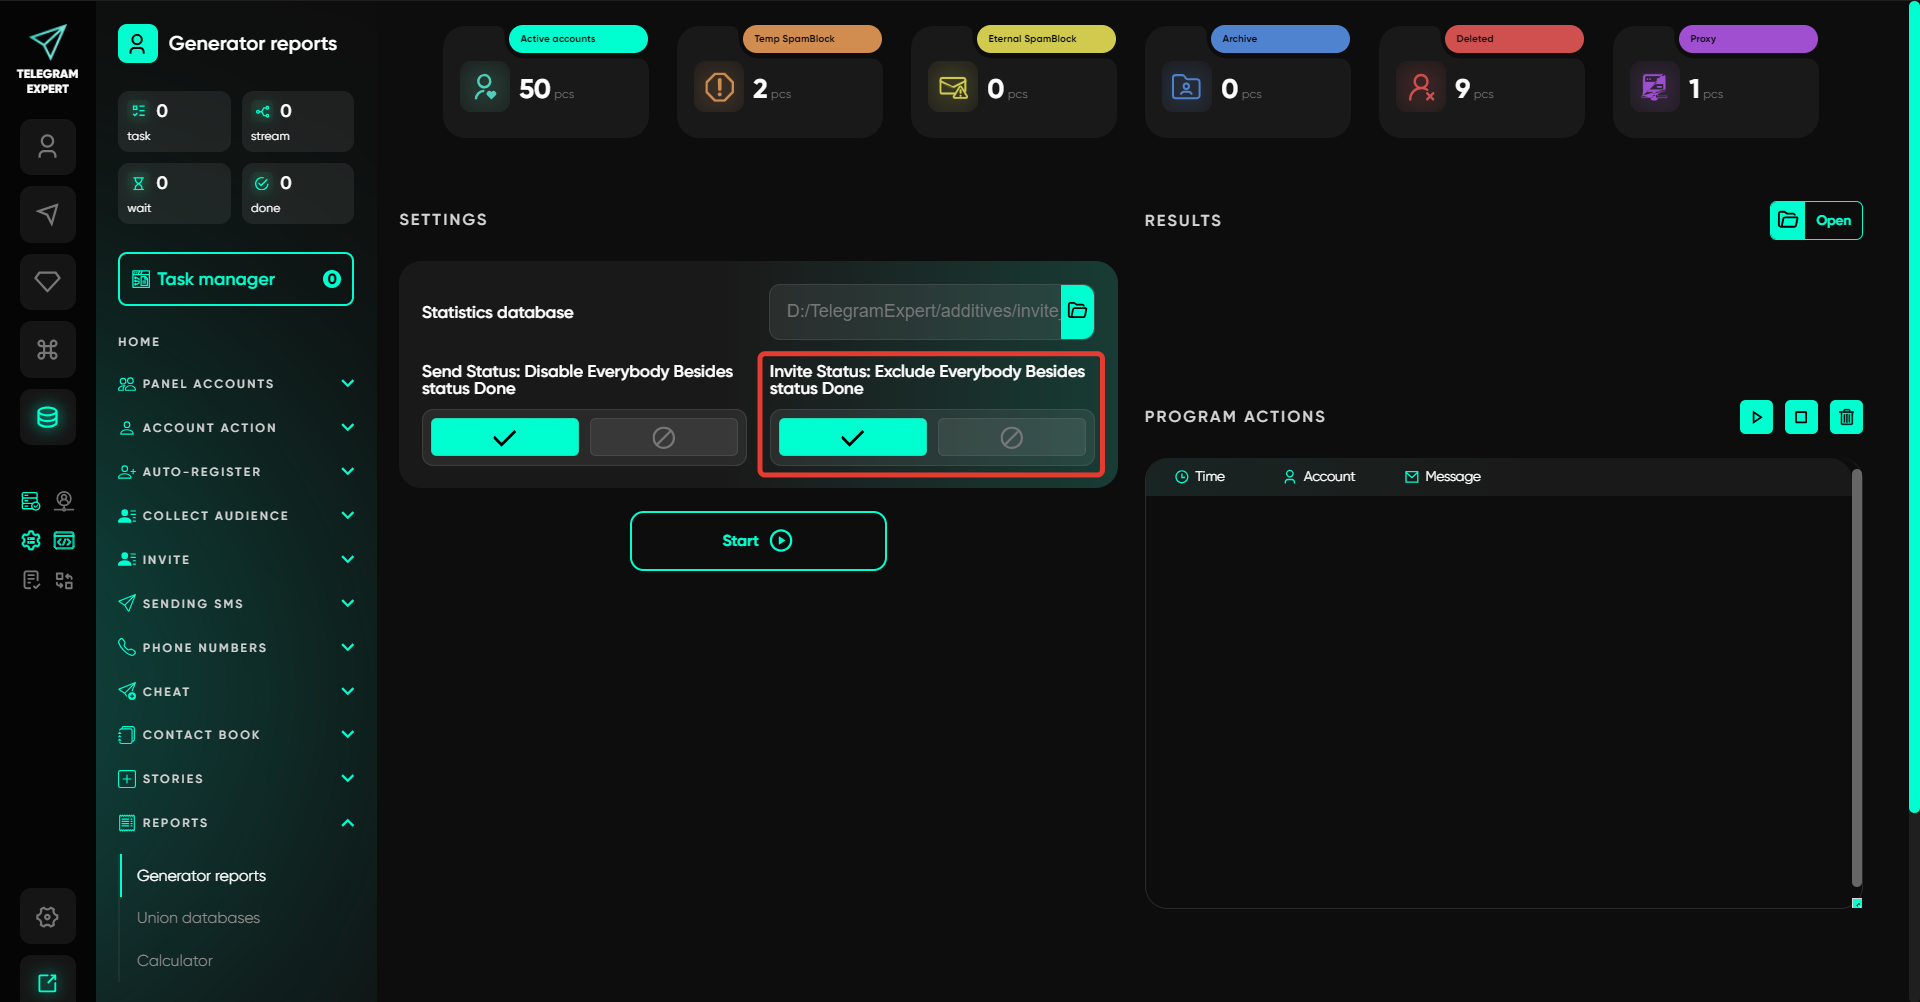
Task: Open settings gear at sidebar bottom
Action: (47, 916)
